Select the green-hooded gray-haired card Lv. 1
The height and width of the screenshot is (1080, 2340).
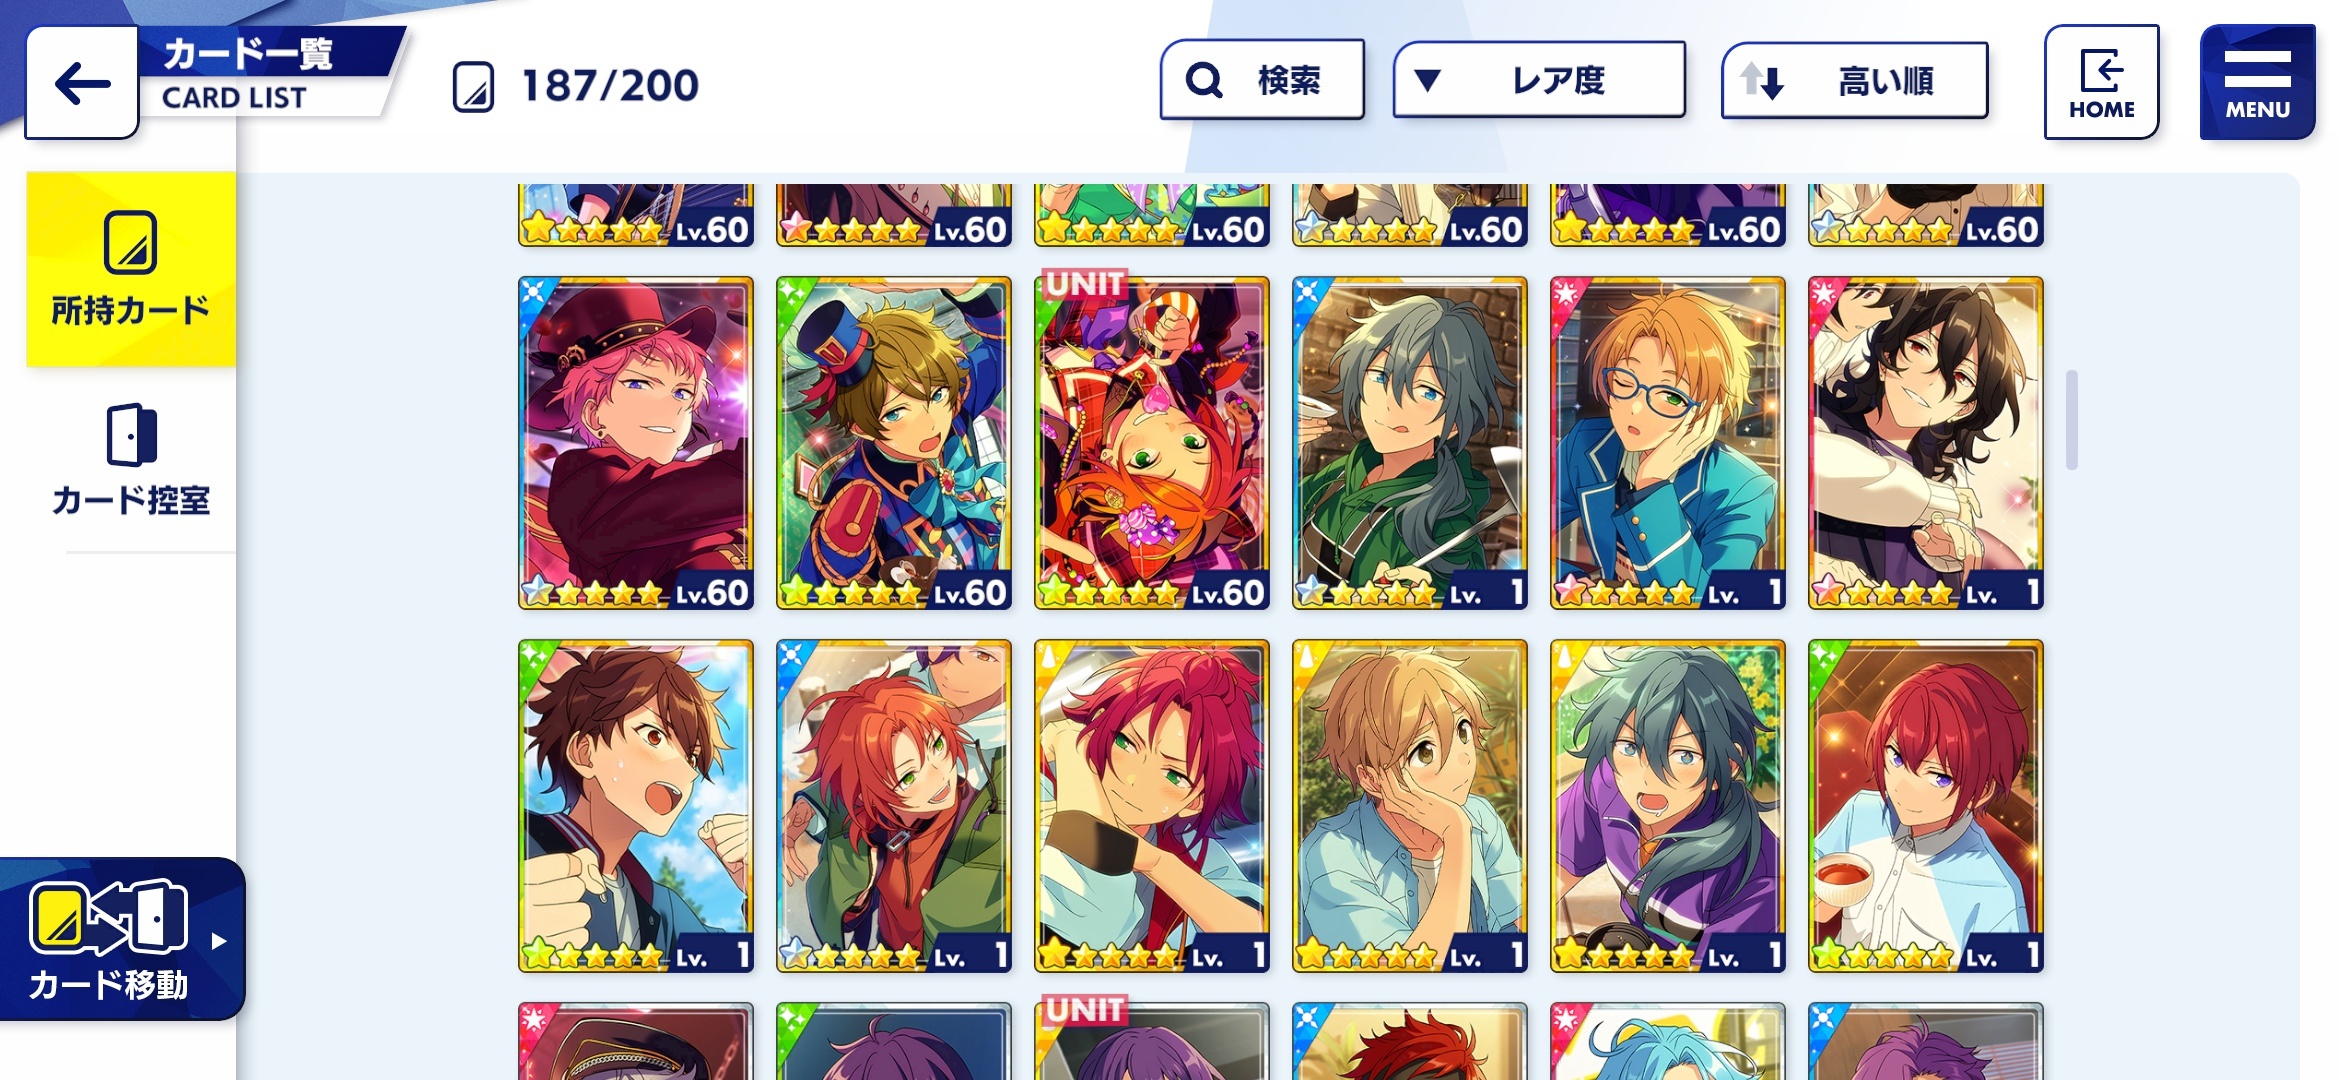[x=1410, y=443]
